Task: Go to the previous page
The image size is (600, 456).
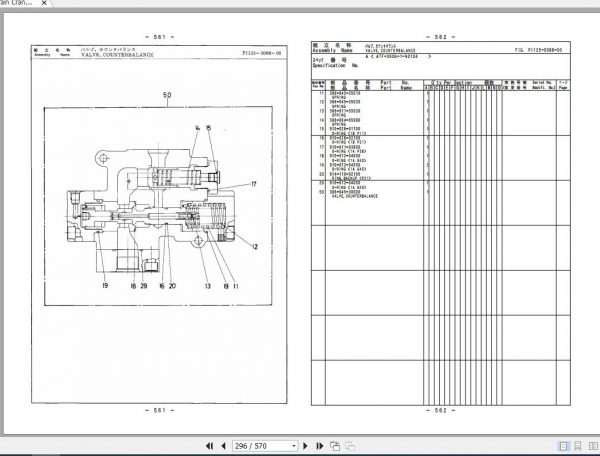Action: pos(223,446)
